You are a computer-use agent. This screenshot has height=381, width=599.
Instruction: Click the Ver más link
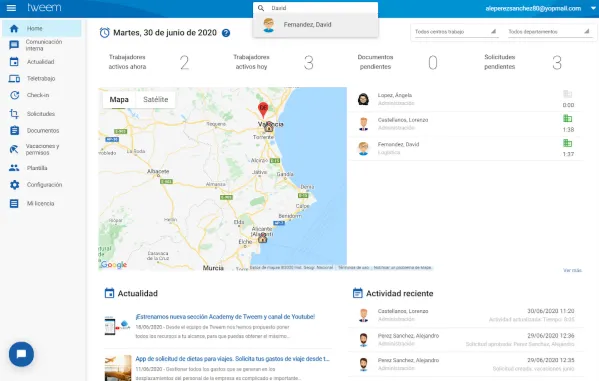[572, 270]
